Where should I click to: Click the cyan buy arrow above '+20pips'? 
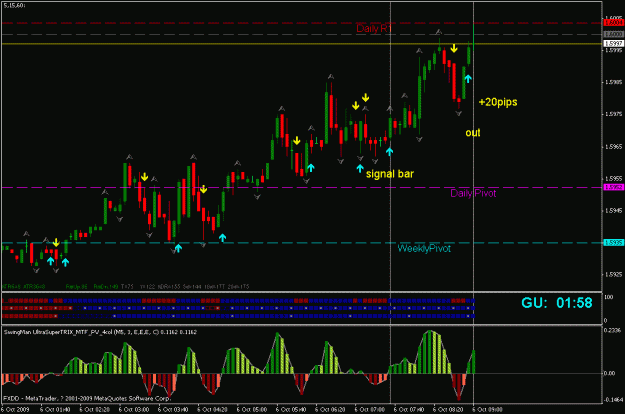tap(468, 78)
